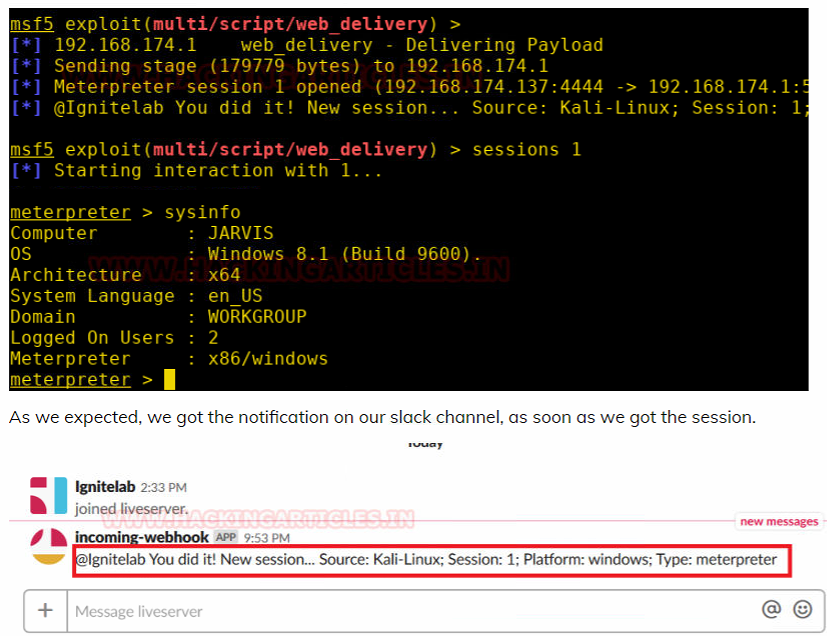Viewport: 827px width, 636px height.
Task: Open the emoji picker smiley icon
Action: pos(803,609)
